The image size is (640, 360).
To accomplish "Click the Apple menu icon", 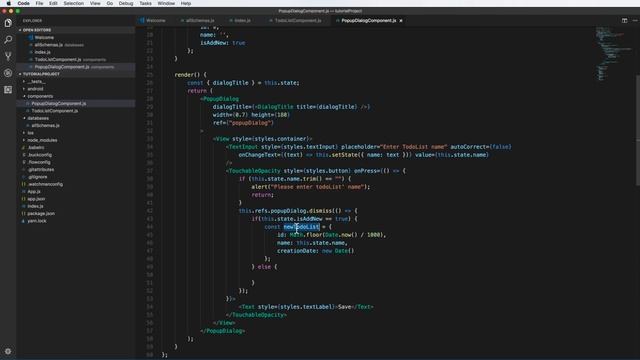I will coord(9,3).
